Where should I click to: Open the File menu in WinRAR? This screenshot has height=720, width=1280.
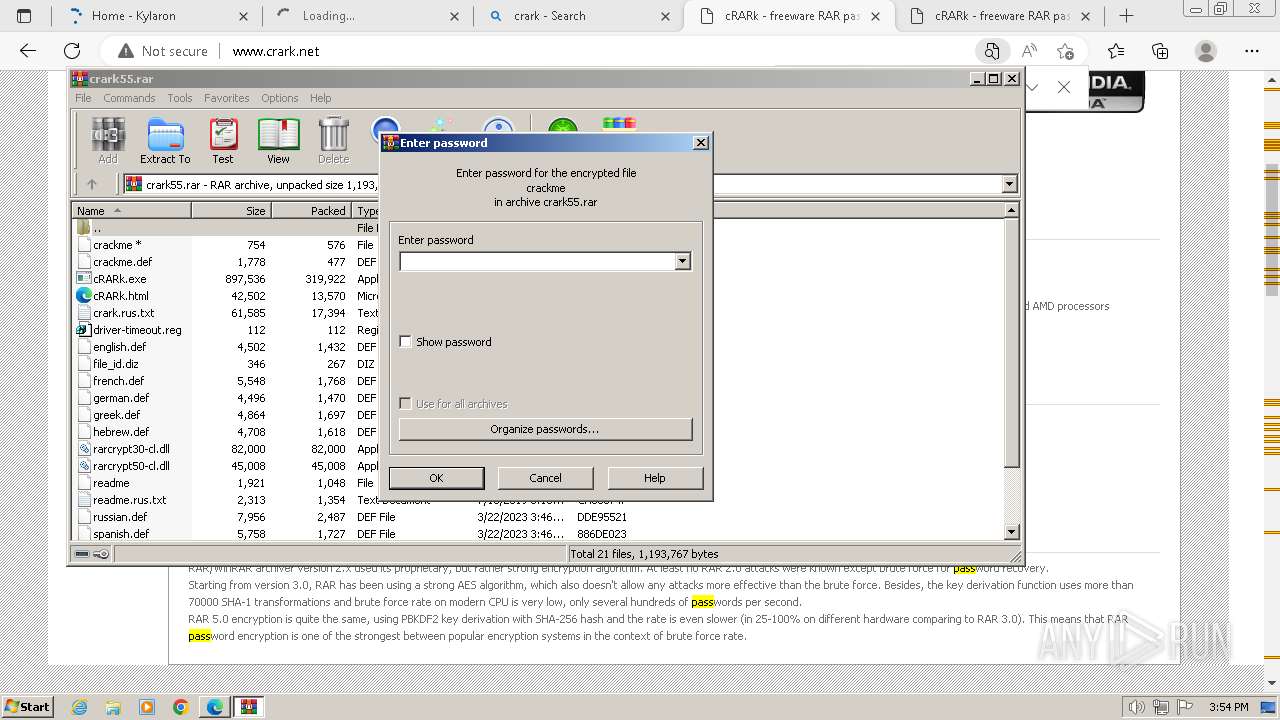pyautogui.click(x=83, y=98)
